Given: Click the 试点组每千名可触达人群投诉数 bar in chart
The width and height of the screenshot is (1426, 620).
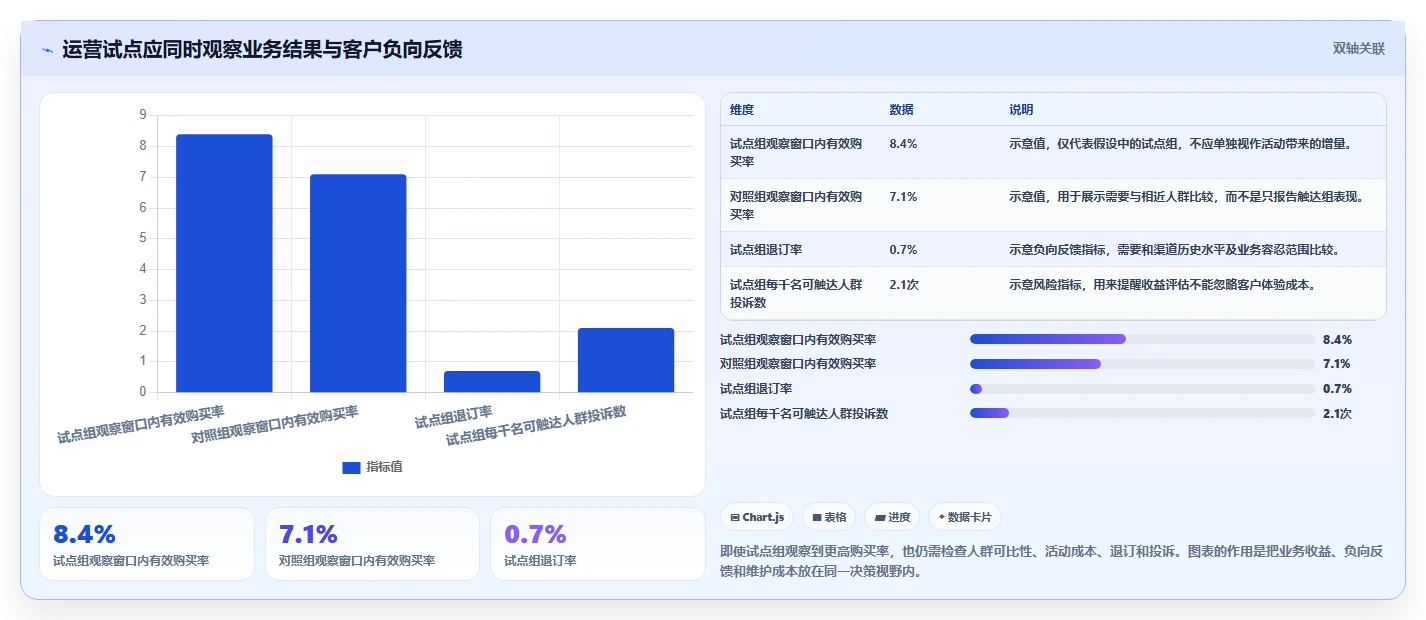Looking at the screenshot, I should tap(626, 360).
